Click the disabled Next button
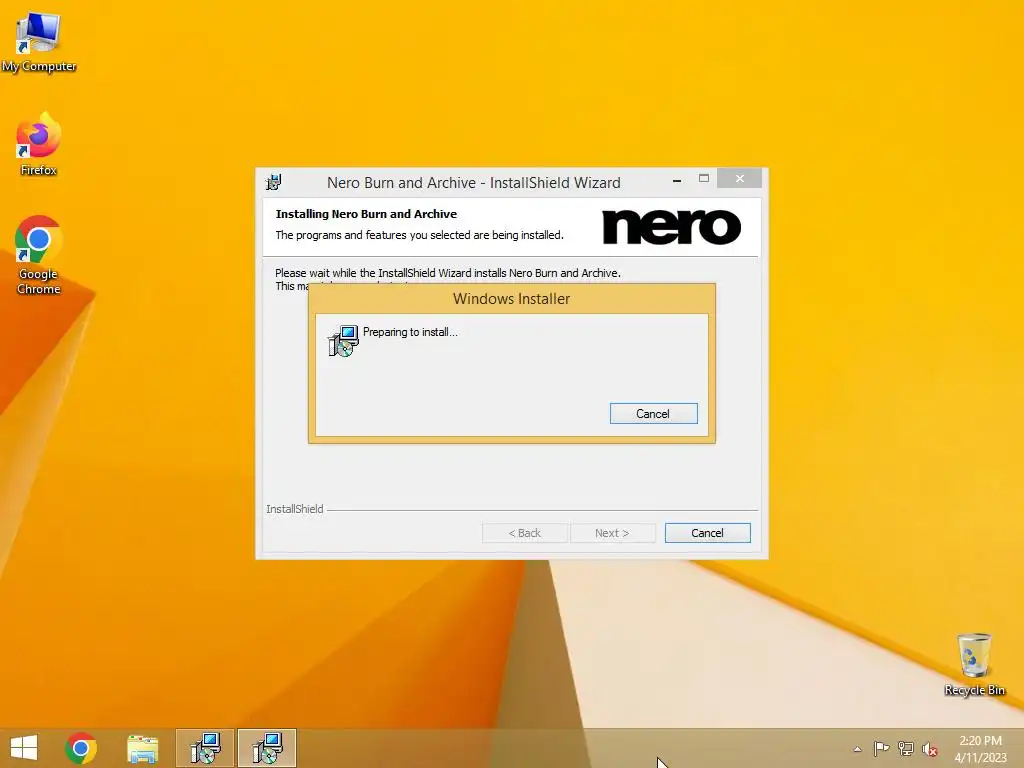 coord(612,533)
